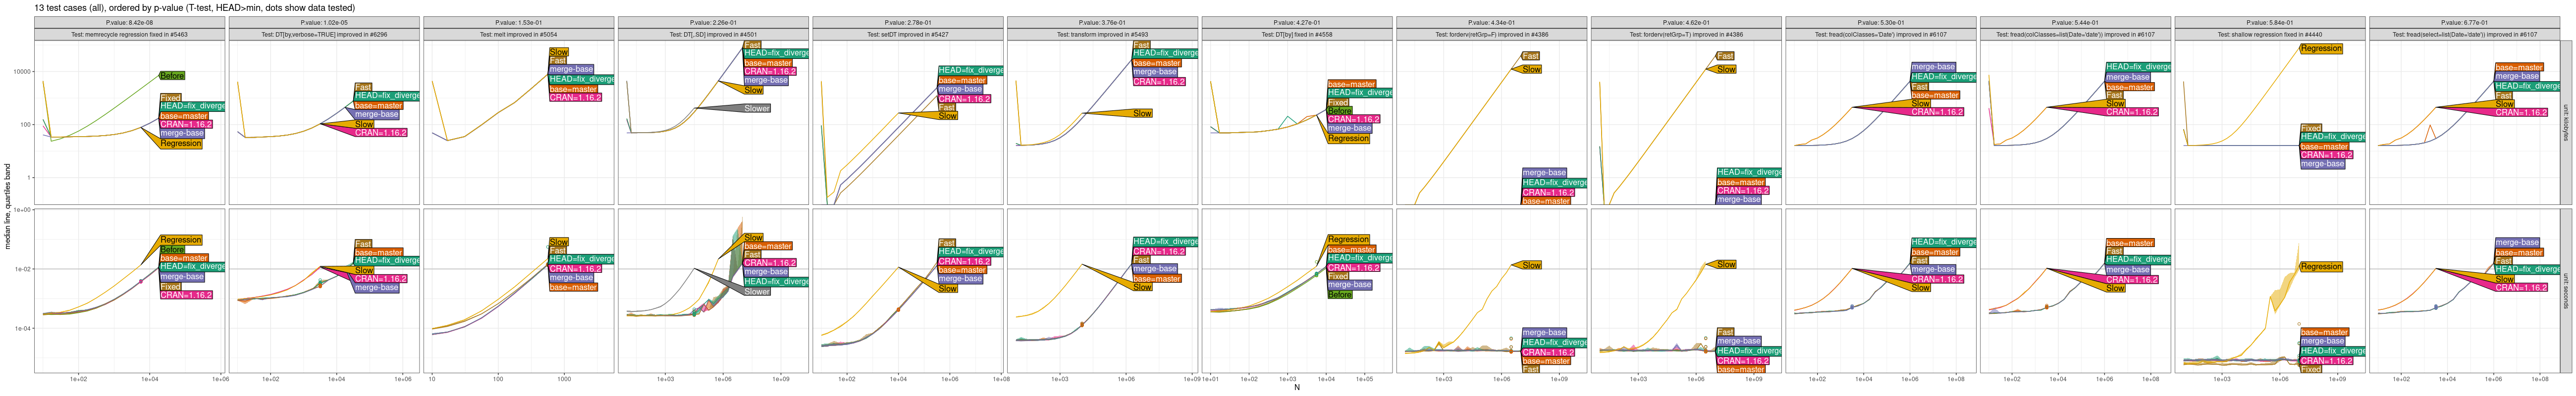Click the 'Before' label in memrecycle kilobytes panel
This screenshot has height=396, width=2576.
coord(172,76)
